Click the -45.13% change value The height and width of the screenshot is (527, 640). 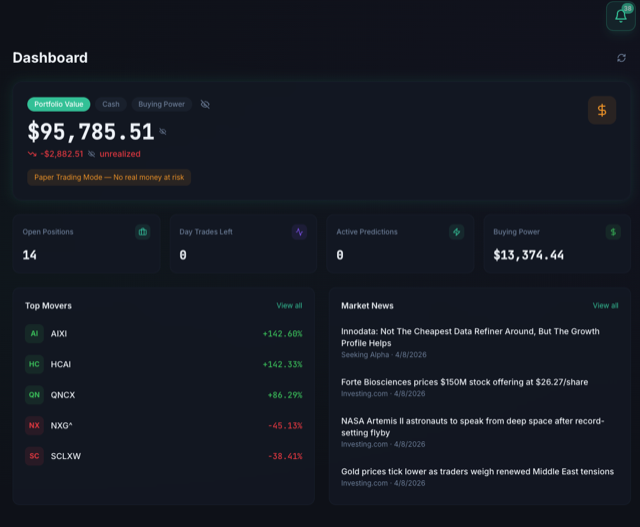coord(285,425)
